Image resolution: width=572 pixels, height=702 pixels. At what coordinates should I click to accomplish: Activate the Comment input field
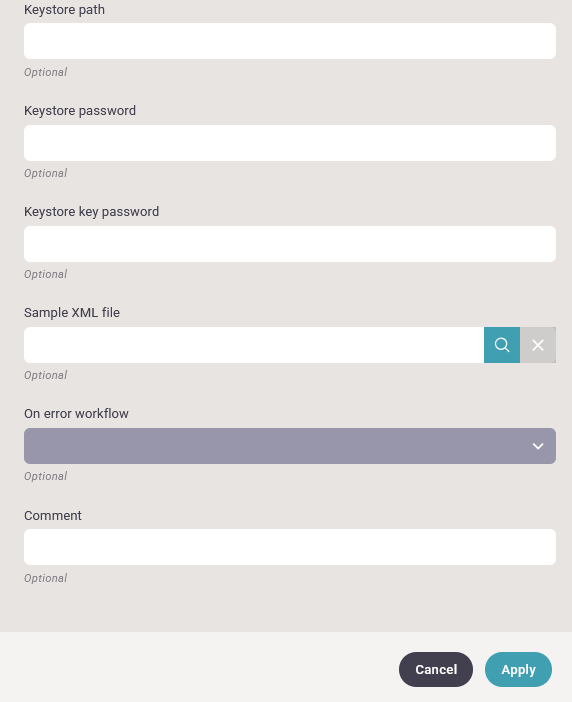coord(290,547)
